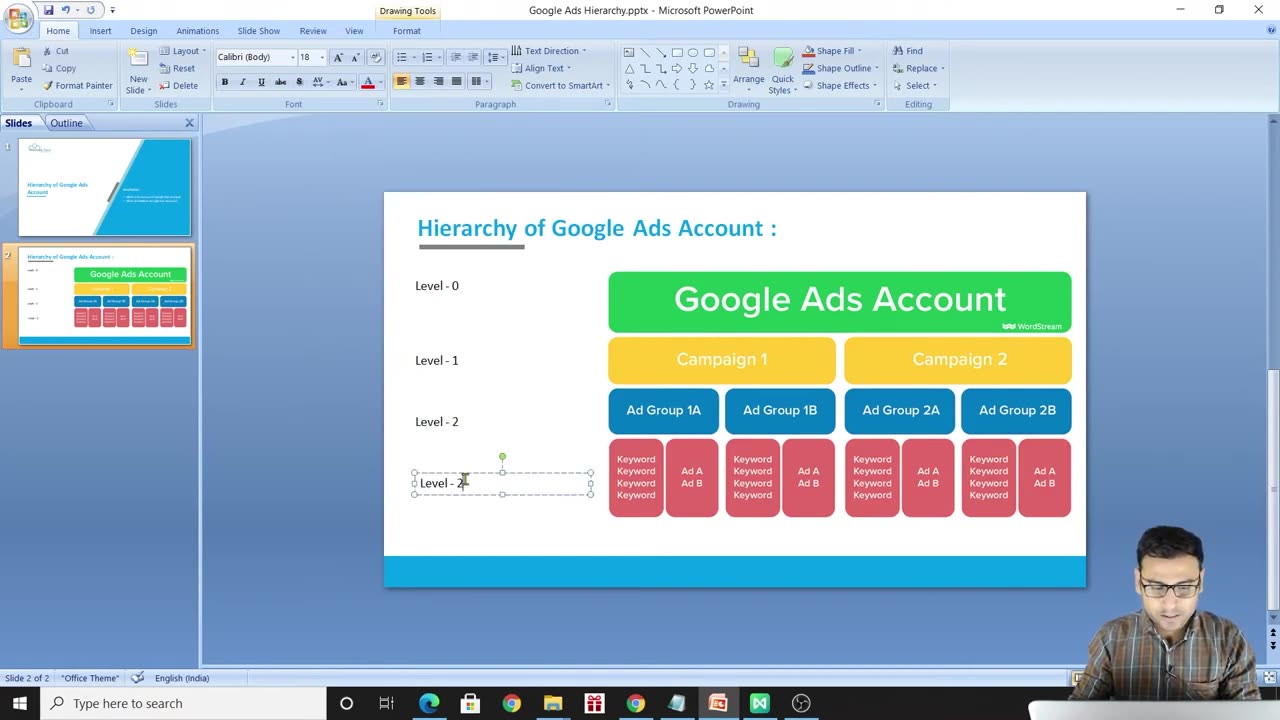Cut the selected text box
This screenshot has width=1280, height=720.
click(56, 51)
